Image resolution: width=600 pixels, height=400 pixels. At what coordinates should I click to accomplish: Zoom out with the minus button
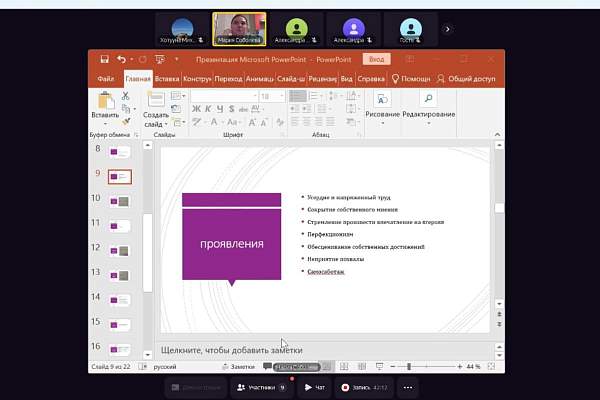pyautogui.click(x=392, y=367)
